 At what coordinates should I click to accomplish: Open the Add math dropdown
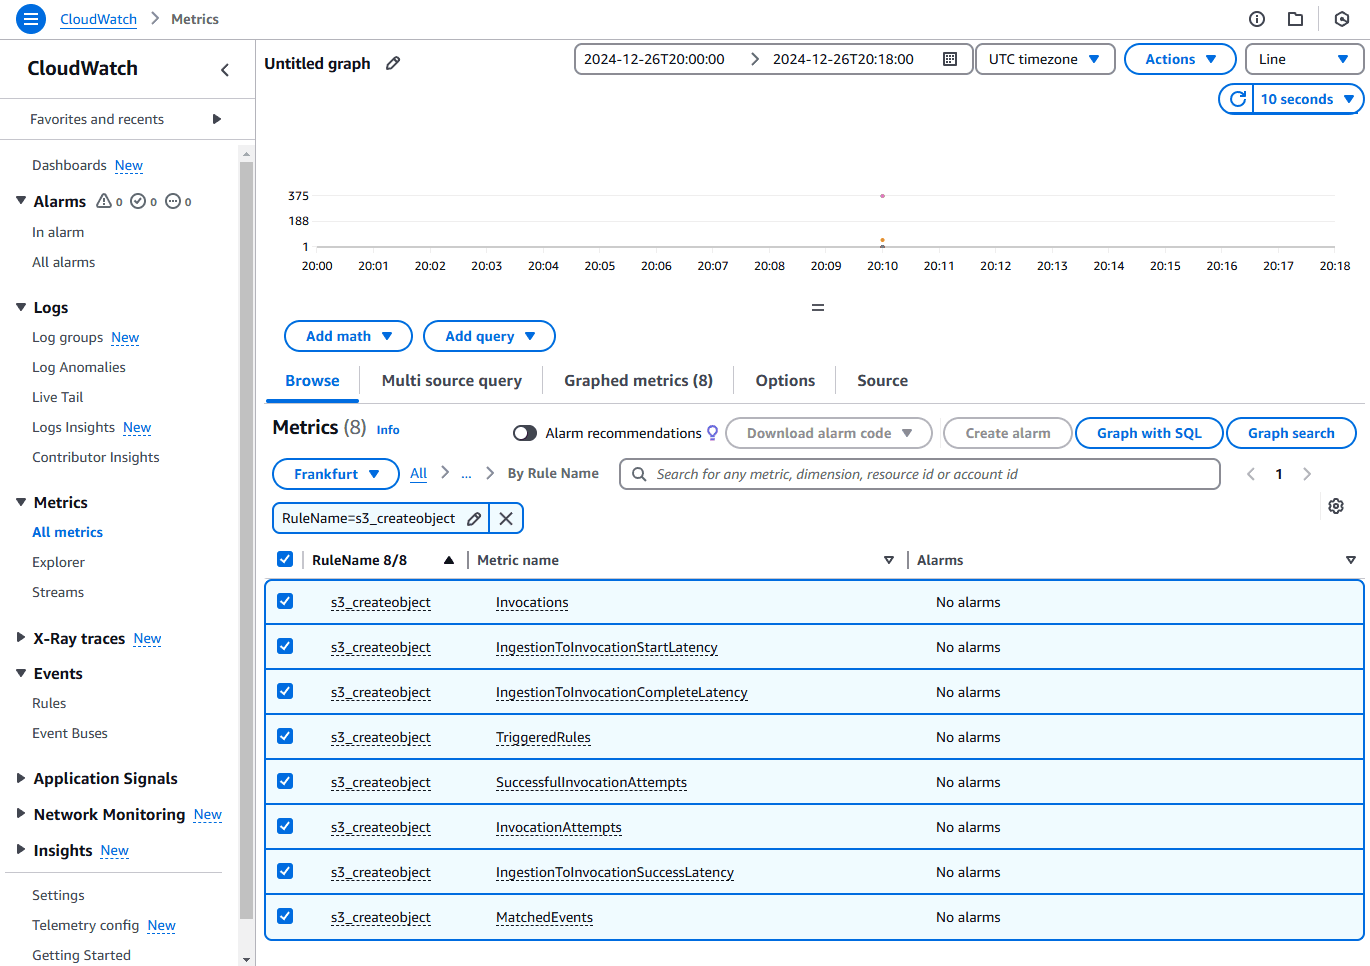348,336
